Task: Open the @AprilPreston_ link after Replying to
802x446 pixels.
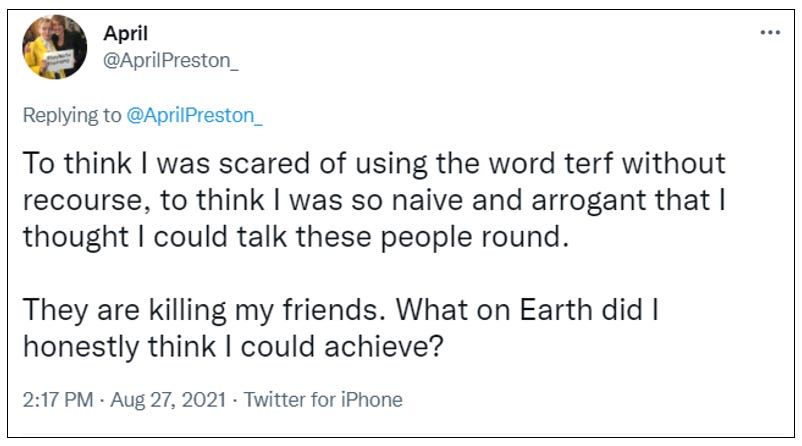Action: (195, 115)
